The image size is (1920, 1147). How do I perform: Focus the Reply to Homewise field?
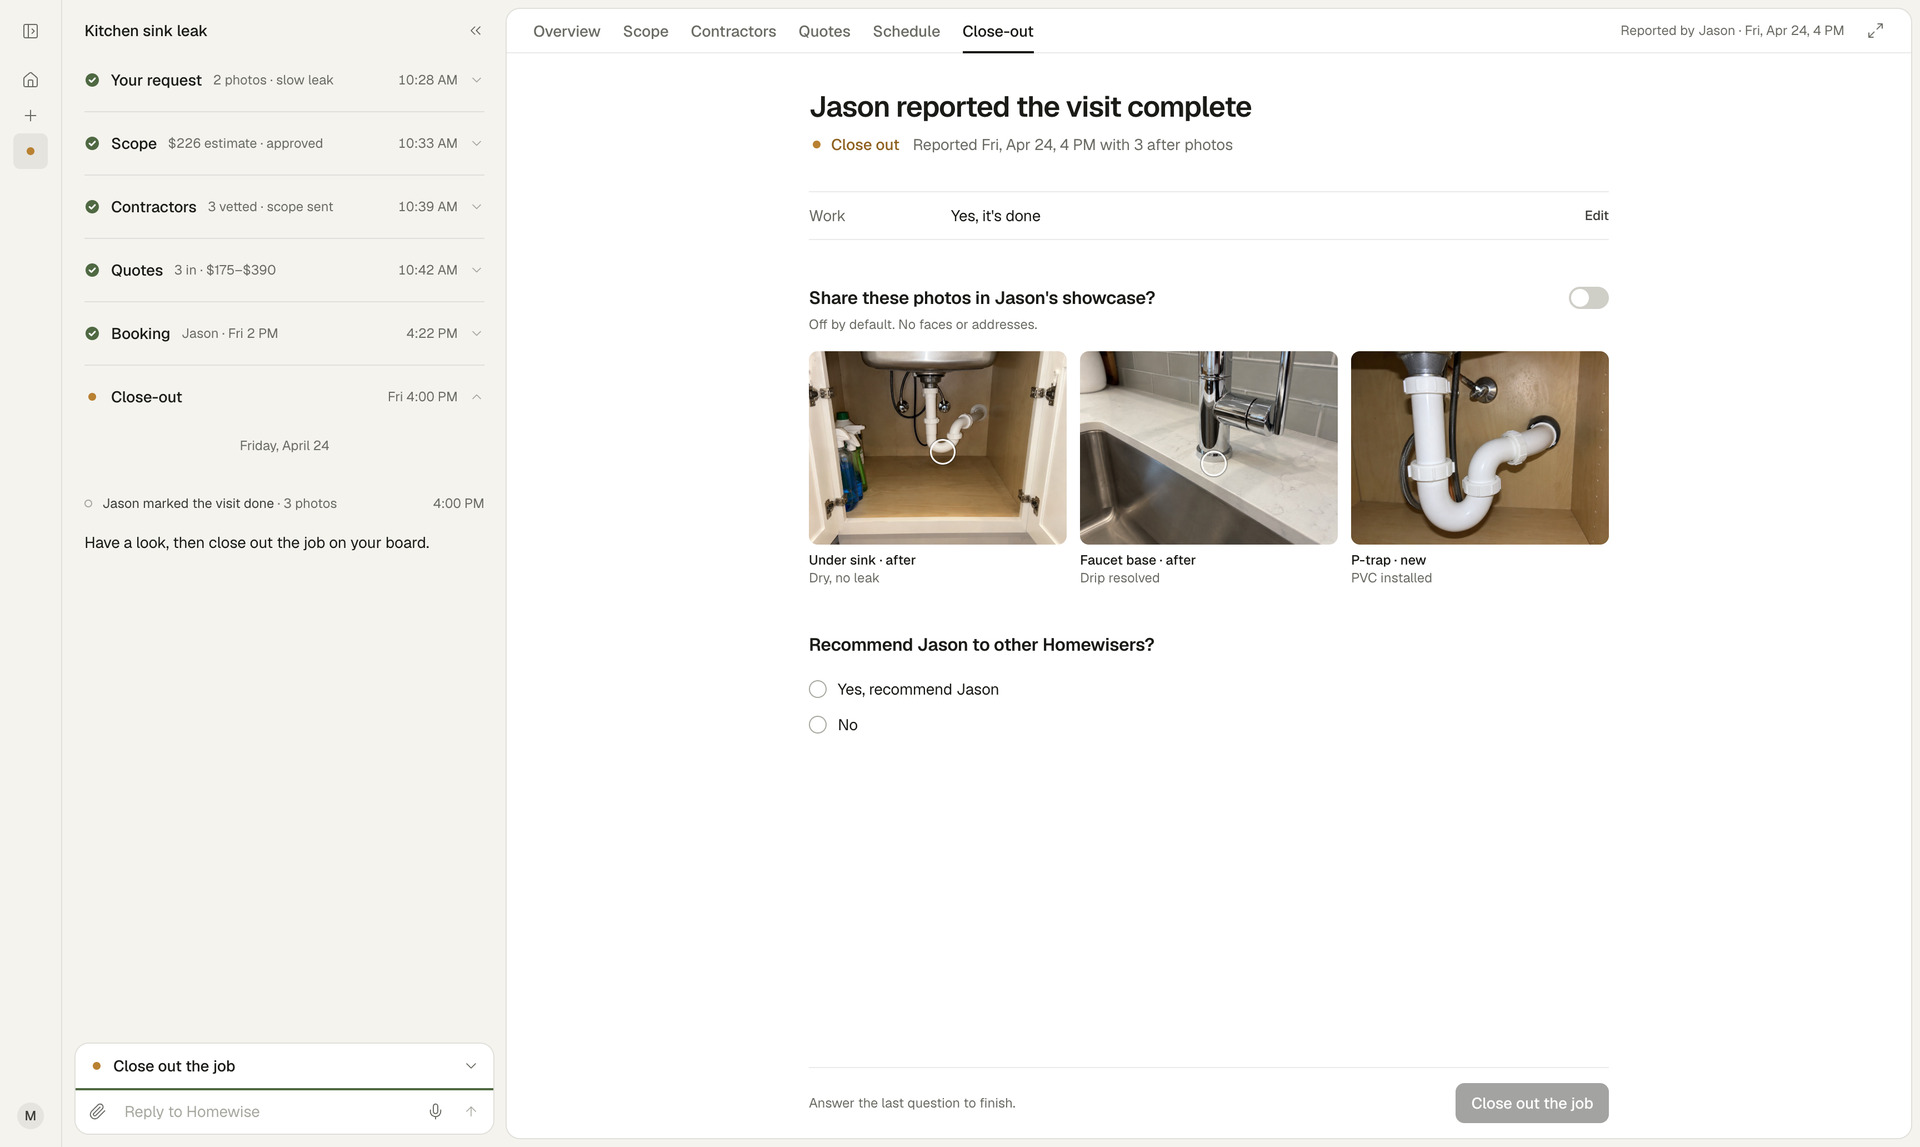tap(265, 1111)
